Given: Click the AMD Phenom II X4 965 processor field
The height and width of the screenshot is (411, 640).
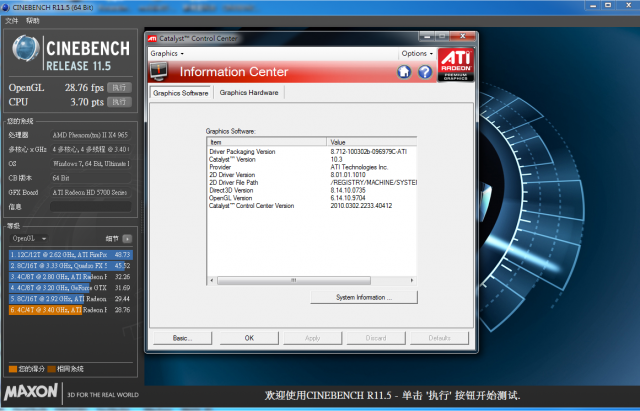Looking at the screenshot, I should [91, 135].
